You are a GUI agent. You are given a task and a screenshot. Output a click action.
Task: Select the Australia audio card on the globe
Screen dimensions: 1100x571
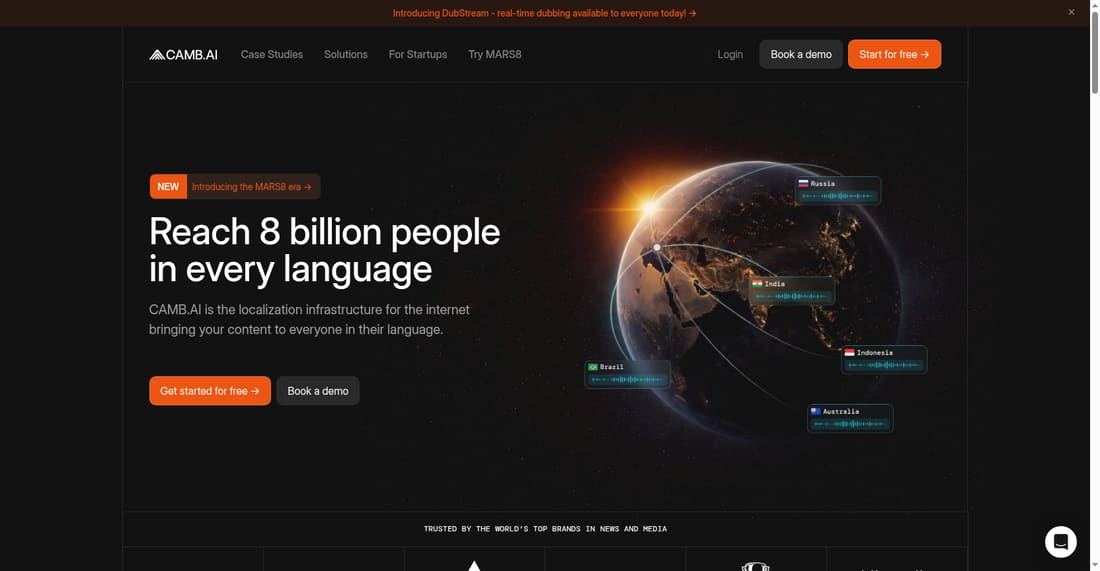point(850,418)
